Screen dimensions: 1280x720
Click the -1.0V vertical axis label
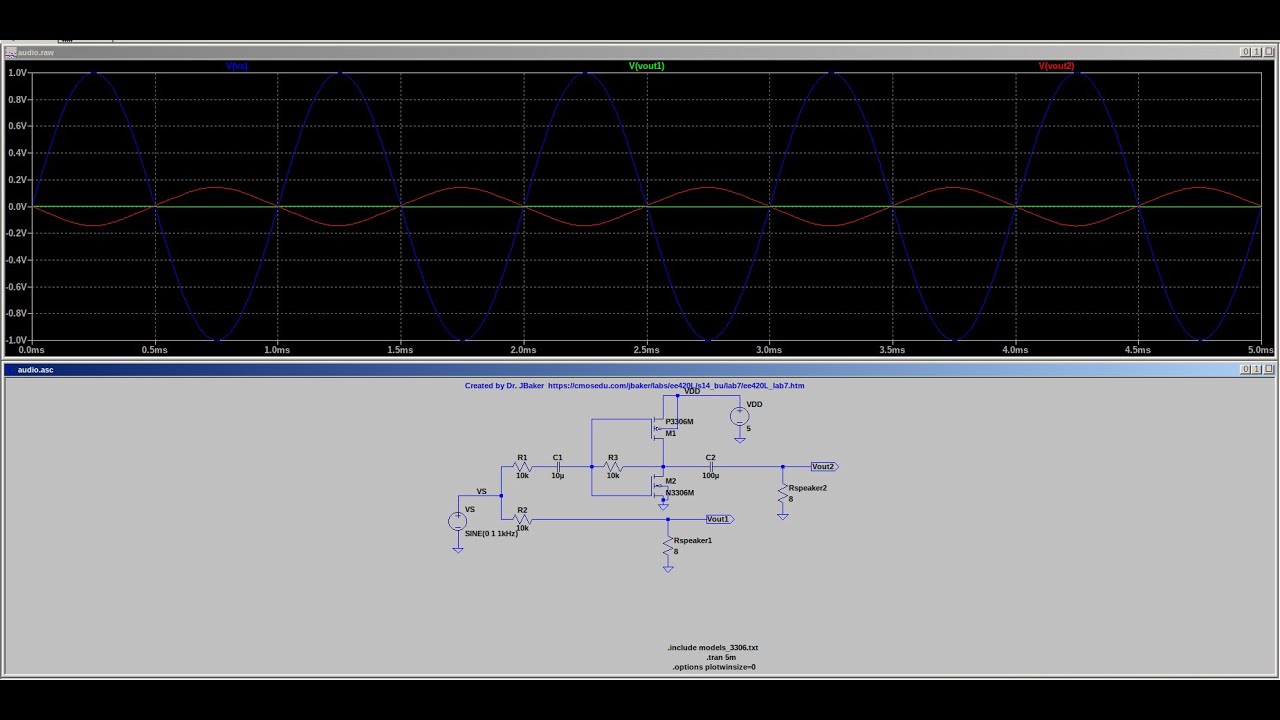click(17, 340)
